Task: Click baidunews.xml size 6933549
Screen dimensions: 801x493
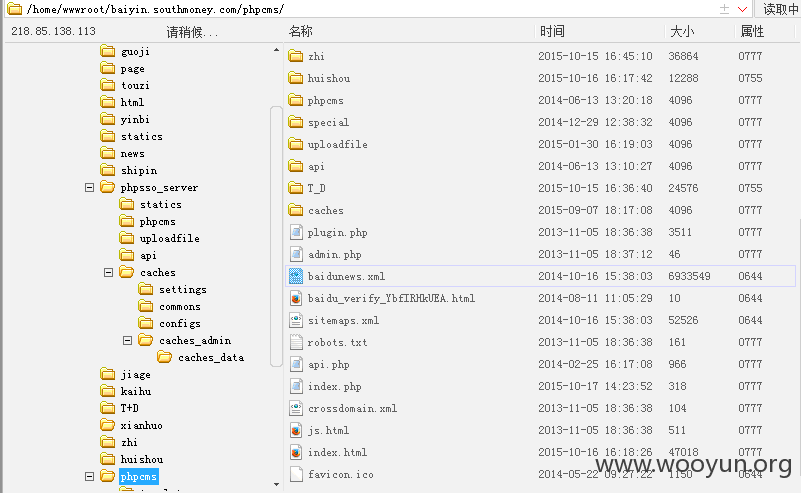Action: pos(689,276)
